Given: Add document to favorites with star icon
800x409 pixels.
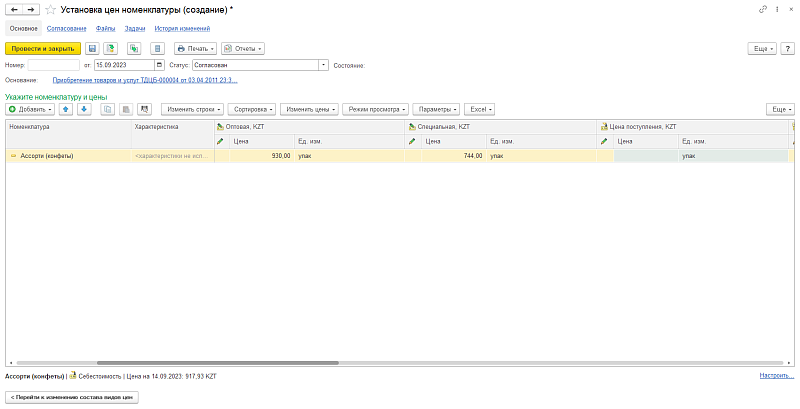Looking at the screenshot, I should pyautogui.click(x=51, y=9).
